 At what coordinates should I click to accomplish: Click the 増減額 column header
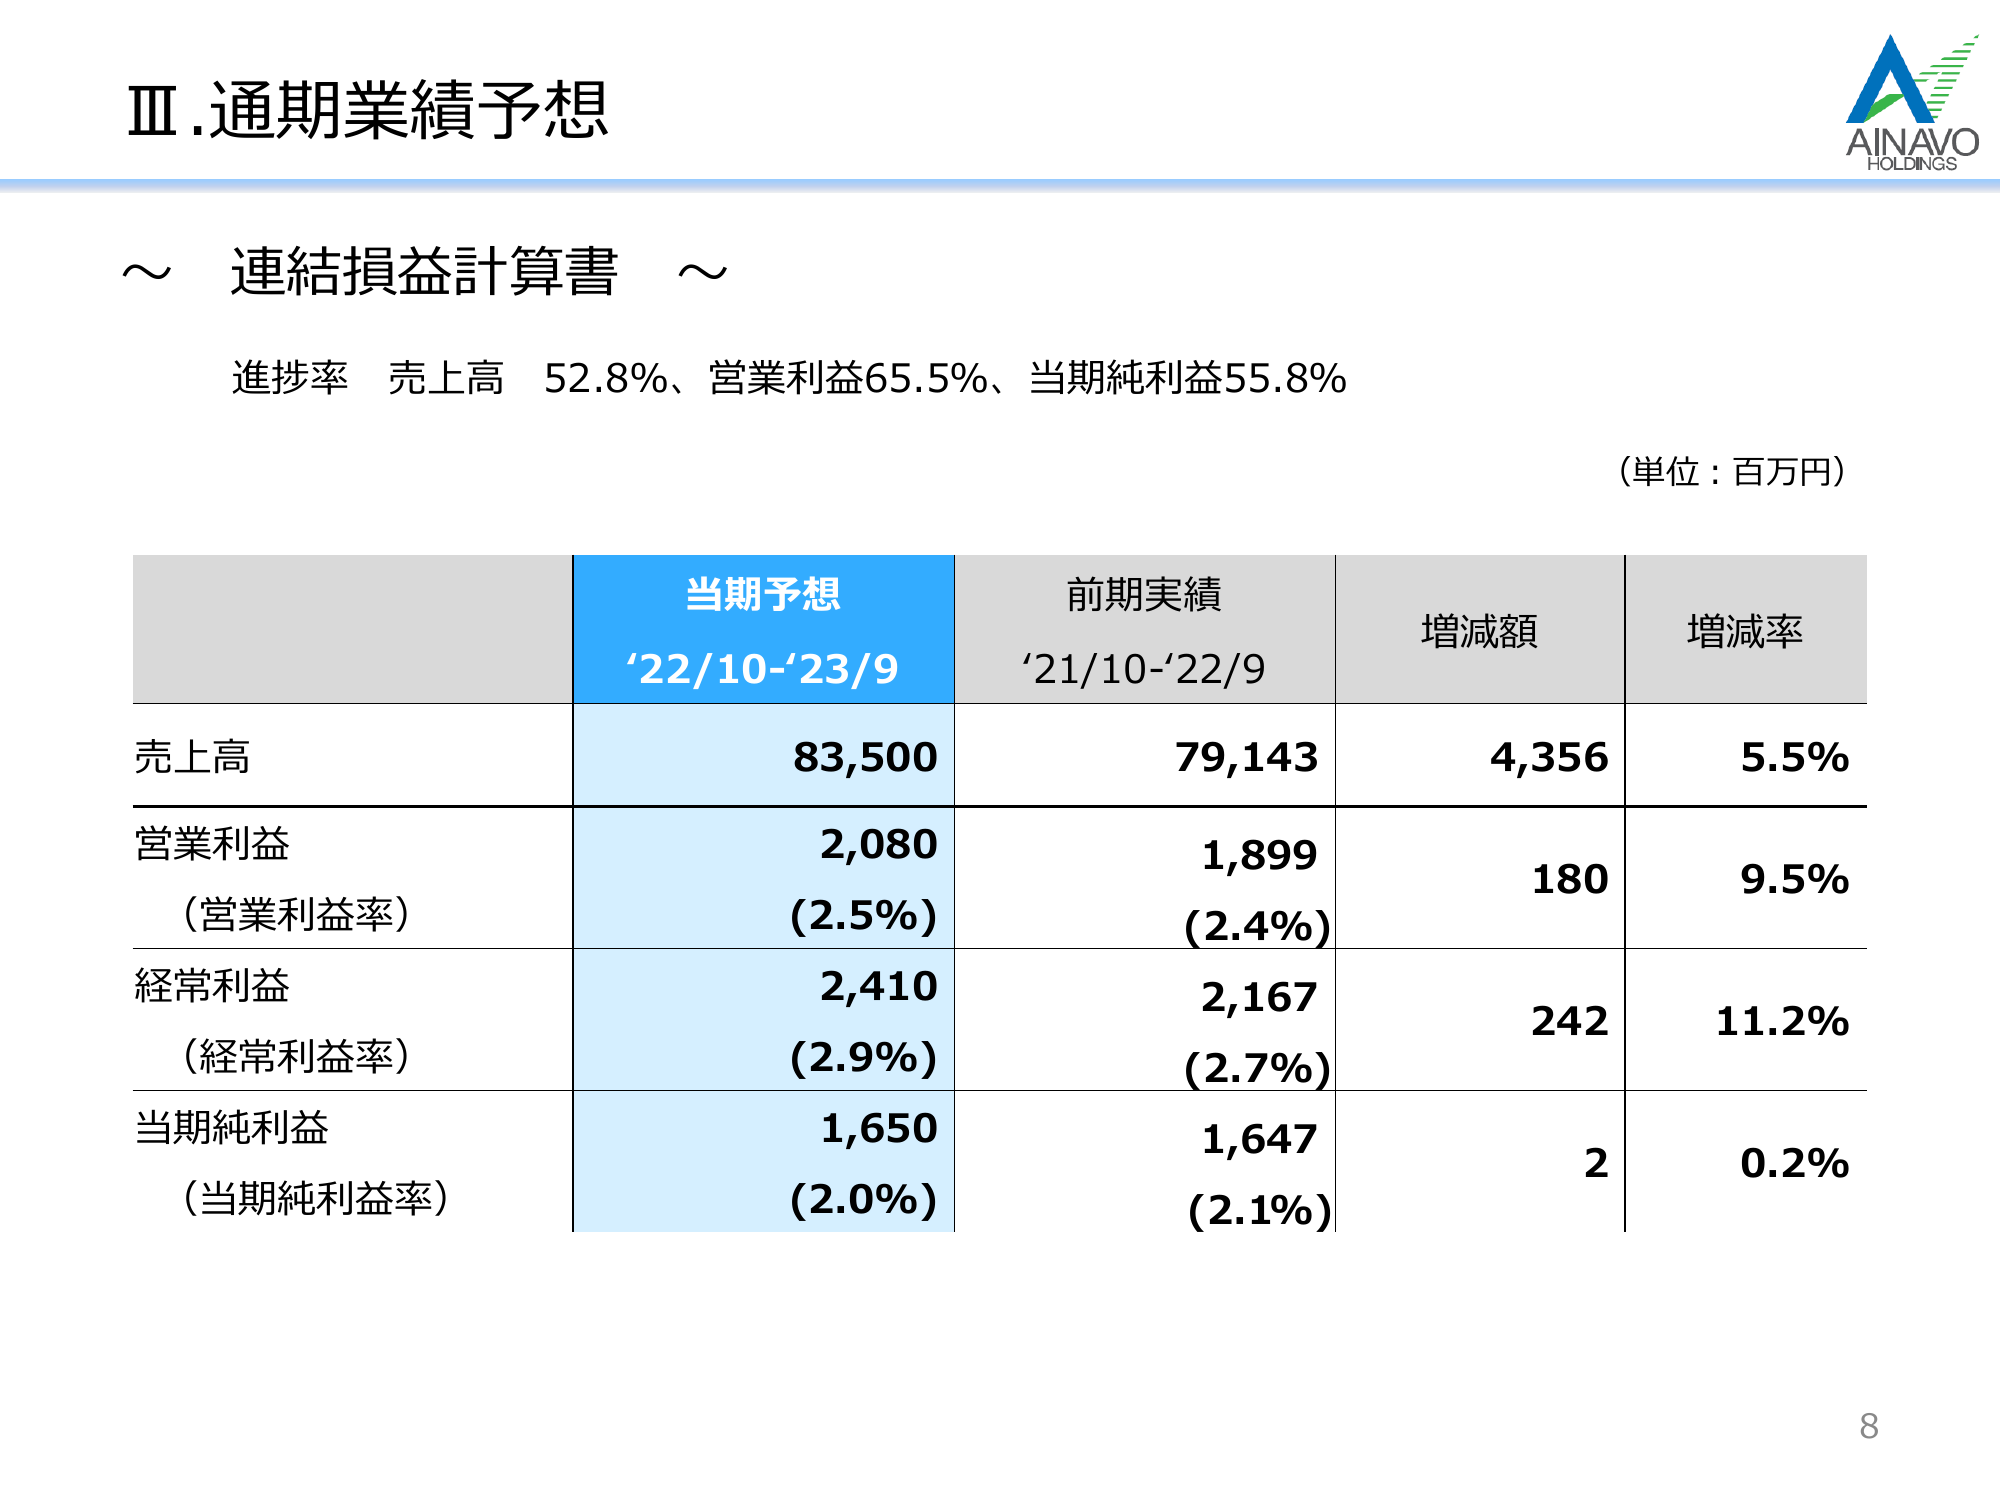point(1479,631)
